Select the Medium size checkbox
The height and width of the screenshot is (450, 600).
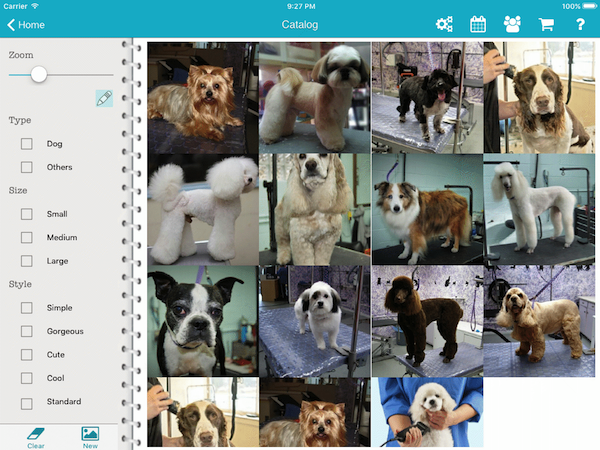[27, 238]
